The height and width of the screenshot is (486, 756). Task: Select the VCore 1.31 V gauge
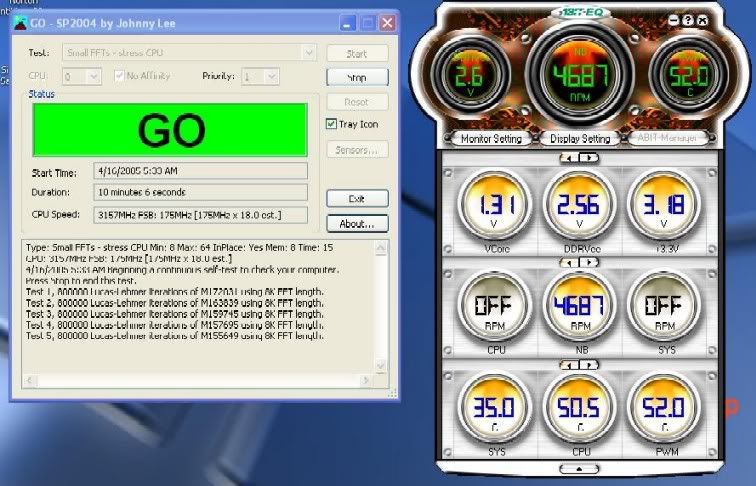pos(495,206)
